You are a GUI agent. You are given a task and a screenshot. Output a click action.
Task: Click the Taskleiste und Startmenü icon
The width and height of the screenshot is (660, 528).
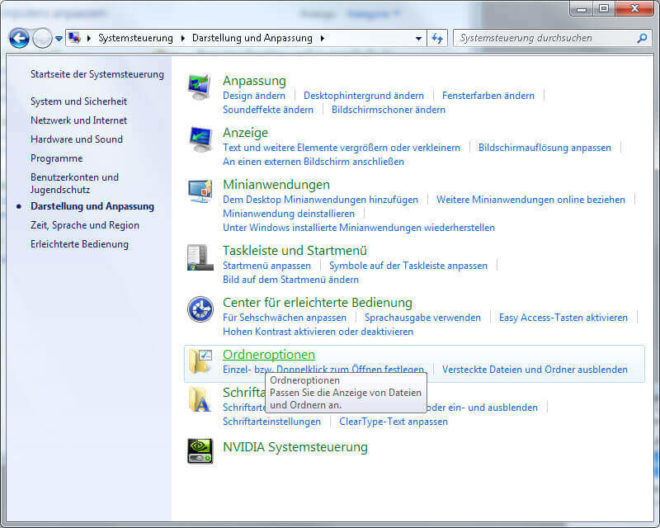[x=200, y=257]
